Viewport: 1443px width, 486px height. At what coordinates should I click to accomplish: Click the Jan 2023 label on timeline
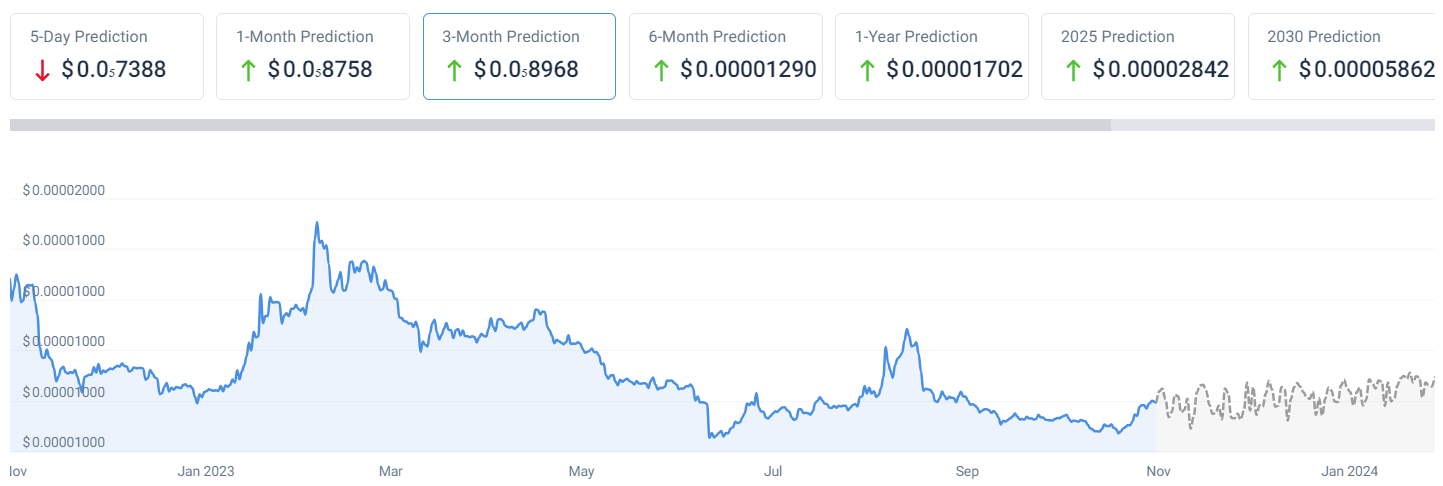(x=205, y=471)
